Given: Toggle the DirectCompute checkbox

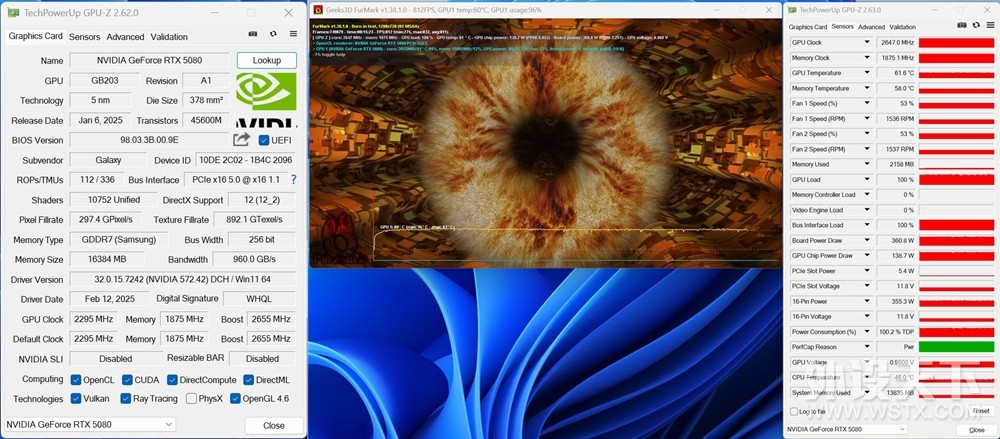Looking at the screenshot, I should point(172,380).
